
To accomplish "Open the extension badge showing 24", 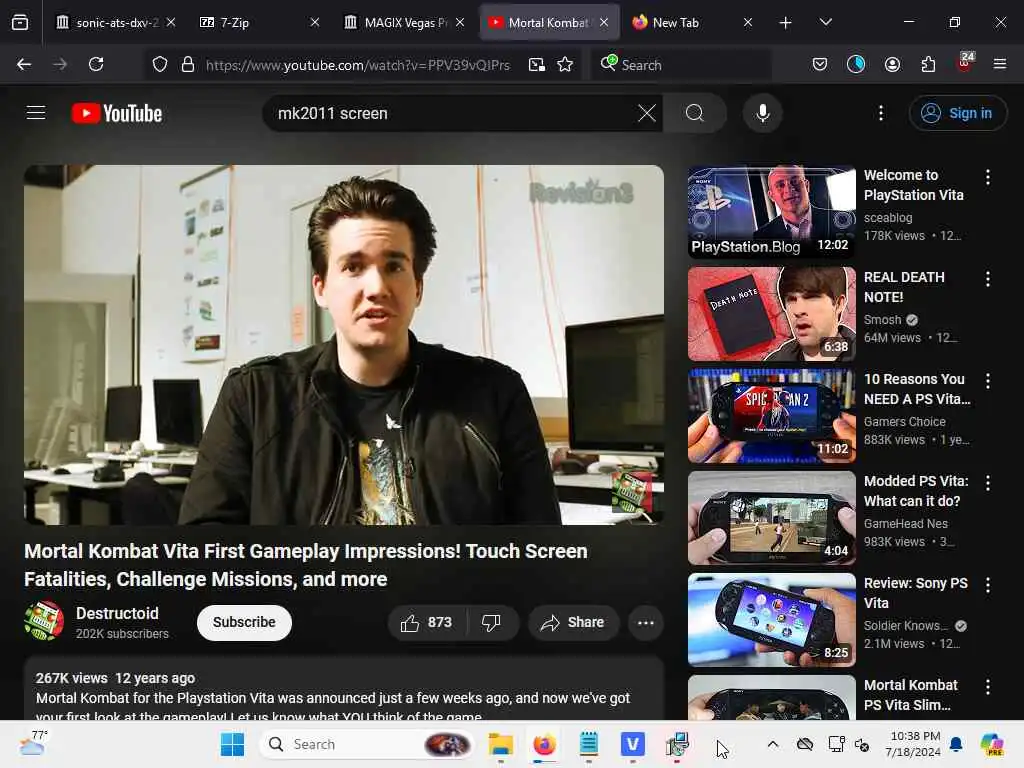I will 965,63.
